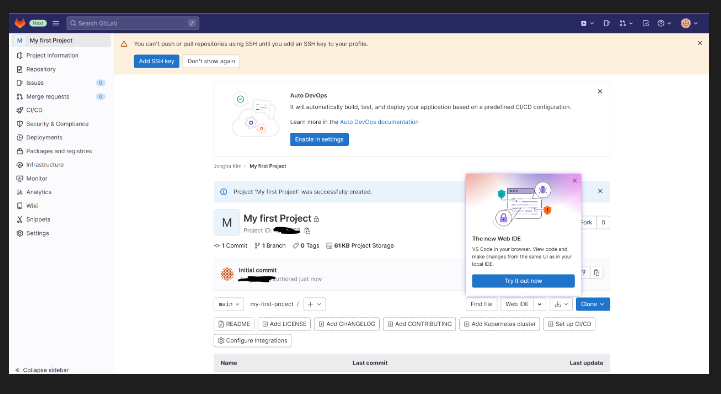
Task: Open Security & Compliance in sidebar
Action: click(x=62, y=124)
